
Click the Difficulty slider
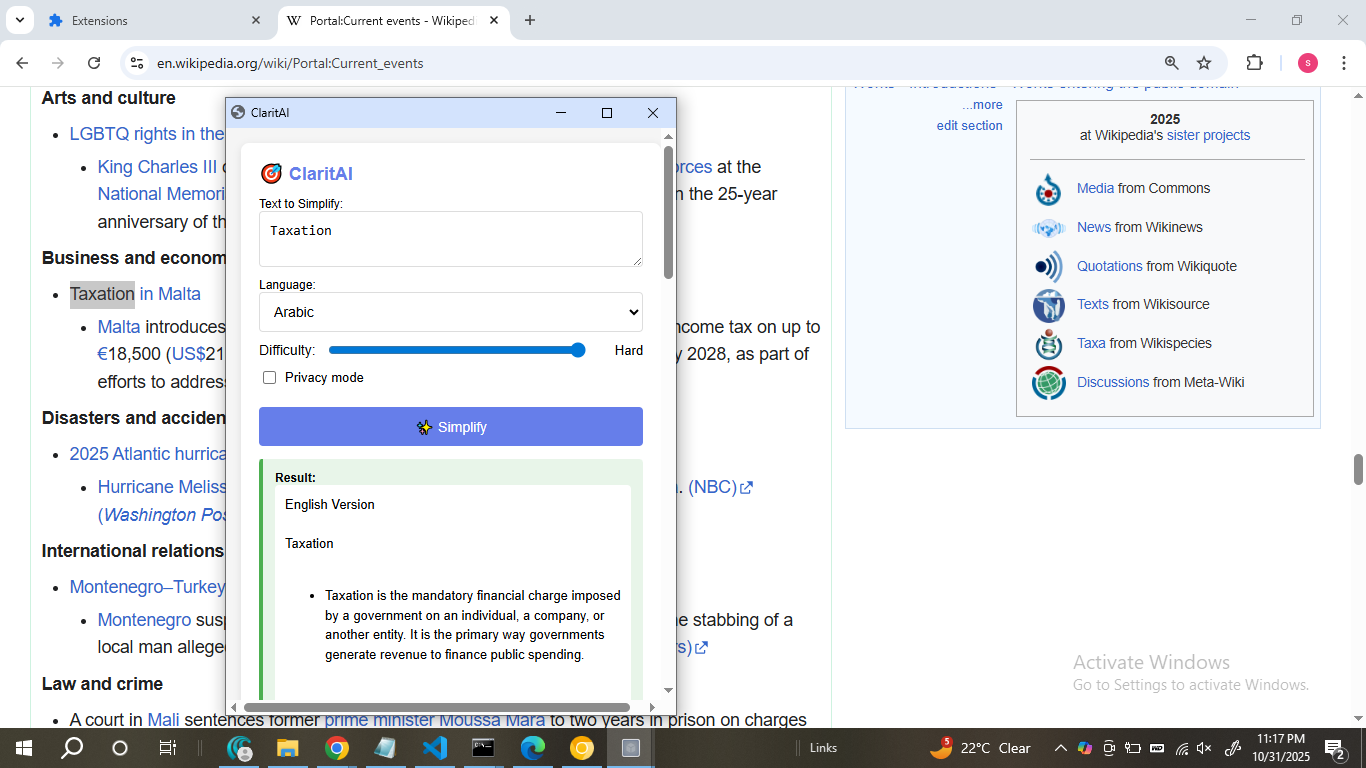coord(458,350)
